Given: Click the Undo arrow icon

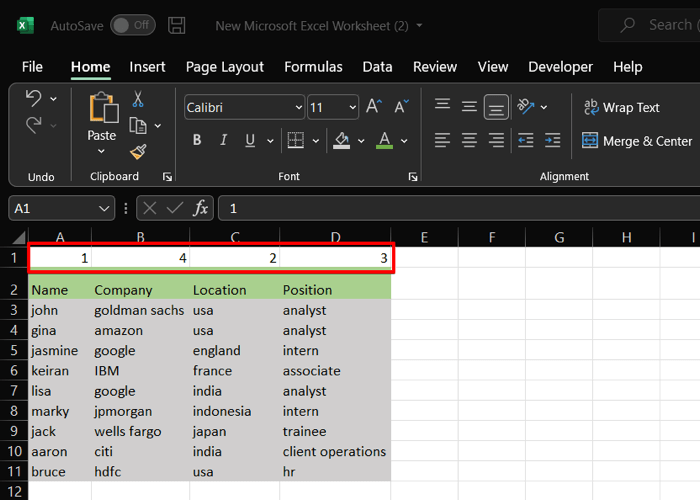Looking at the screenshot, I should (x=33, y=99).
